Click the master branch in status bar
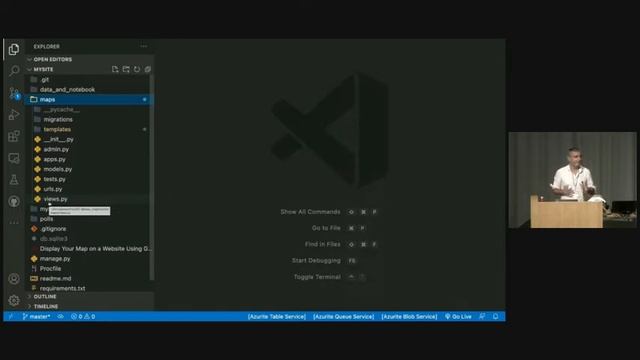The height and width of the screenshot is (360, 640). tap(36, 316)
